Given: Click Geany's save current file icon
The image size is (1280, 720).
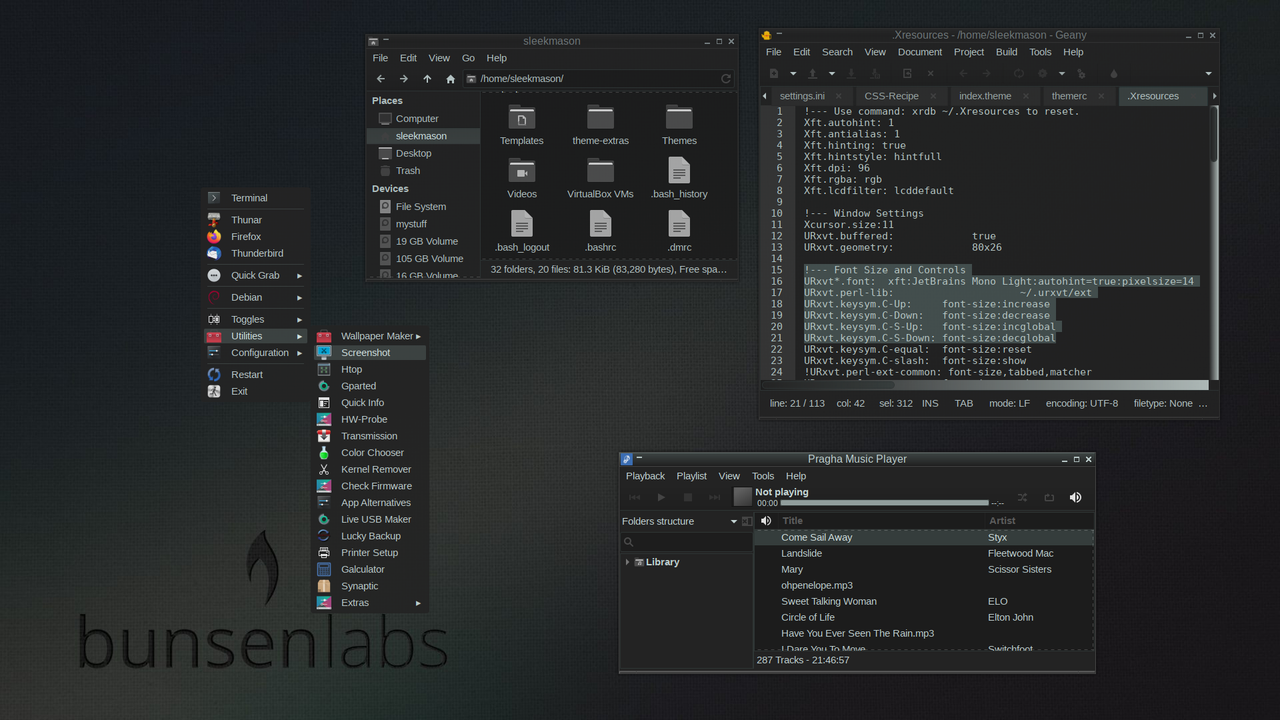Looking at the screenshot, I should tap(851, 73).
